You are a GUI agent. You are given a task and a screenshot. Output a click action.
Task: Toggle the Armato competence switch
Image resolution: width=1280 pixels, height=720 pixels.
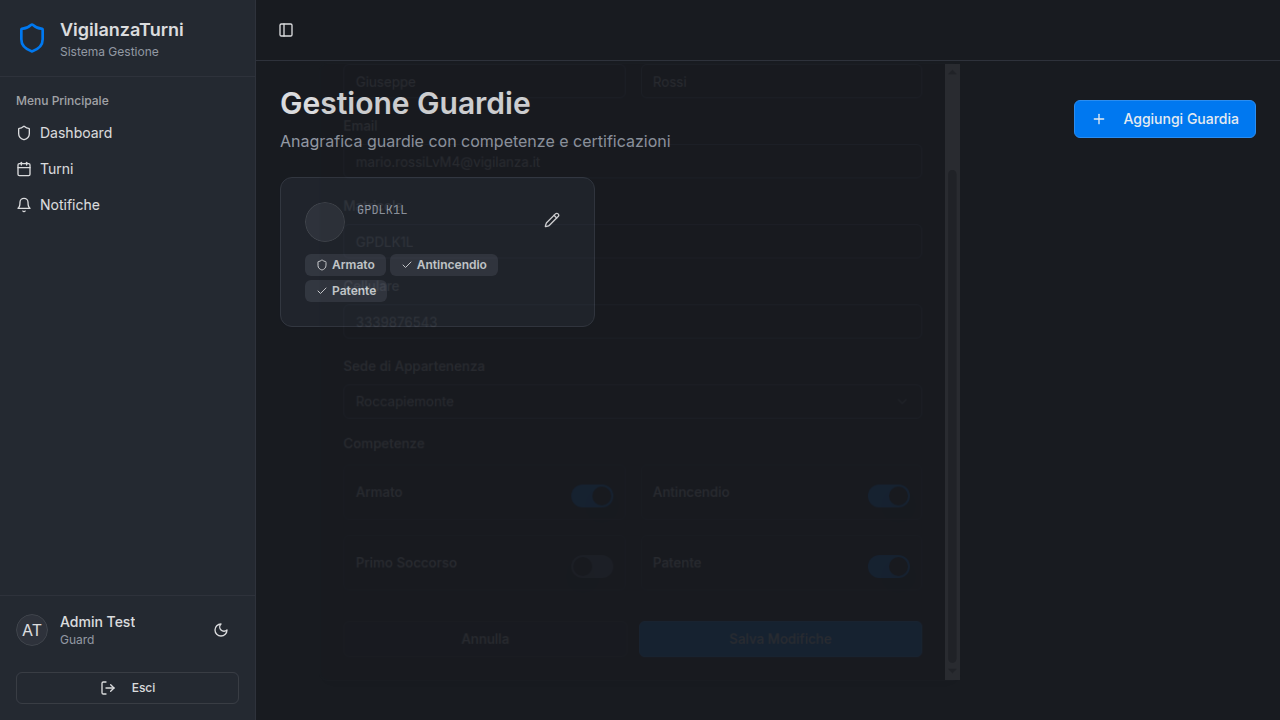point(591,496)
